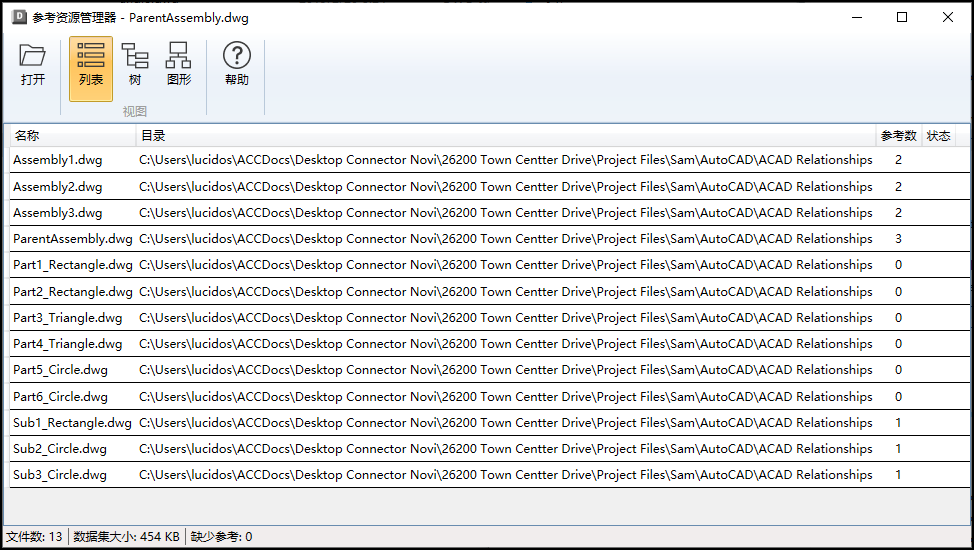974x550 pixels.
Task: Click the directory path of ParentAssembly.dwg
Action: click(506, 239)
